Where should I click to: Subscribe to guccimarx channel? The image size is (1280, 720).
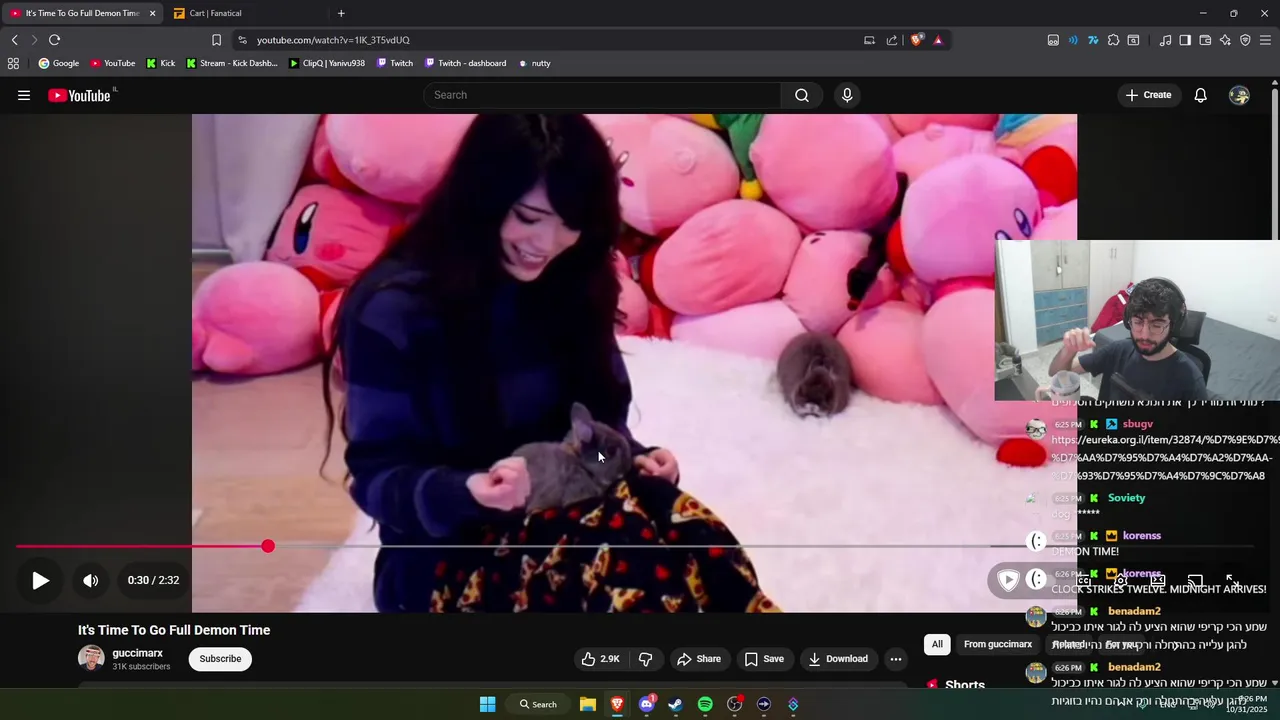click(x=220, y=659)
